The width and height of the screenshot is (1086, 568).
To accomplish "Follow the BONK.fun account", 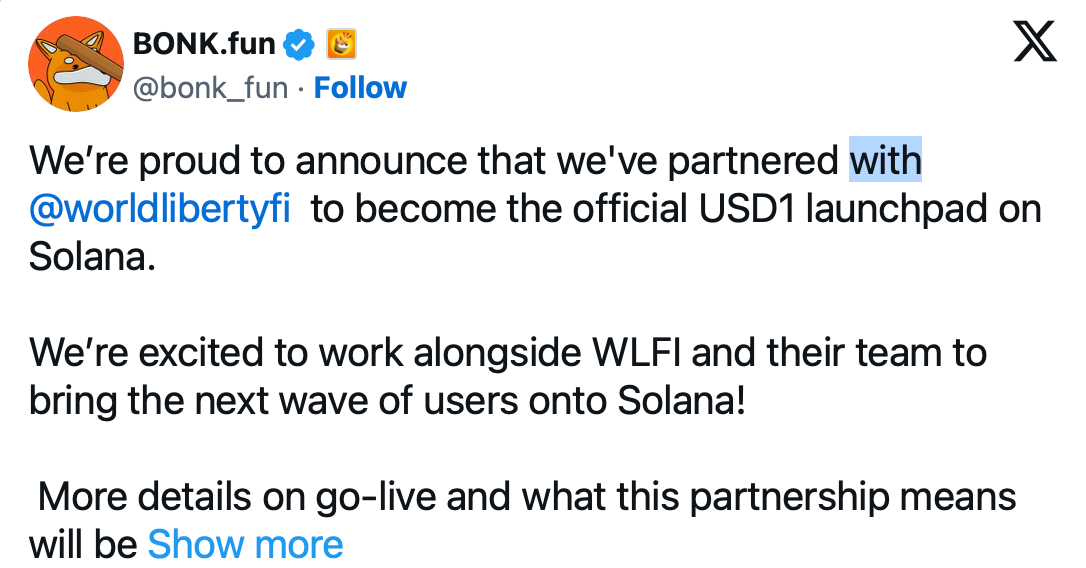I will click(360, 88).
